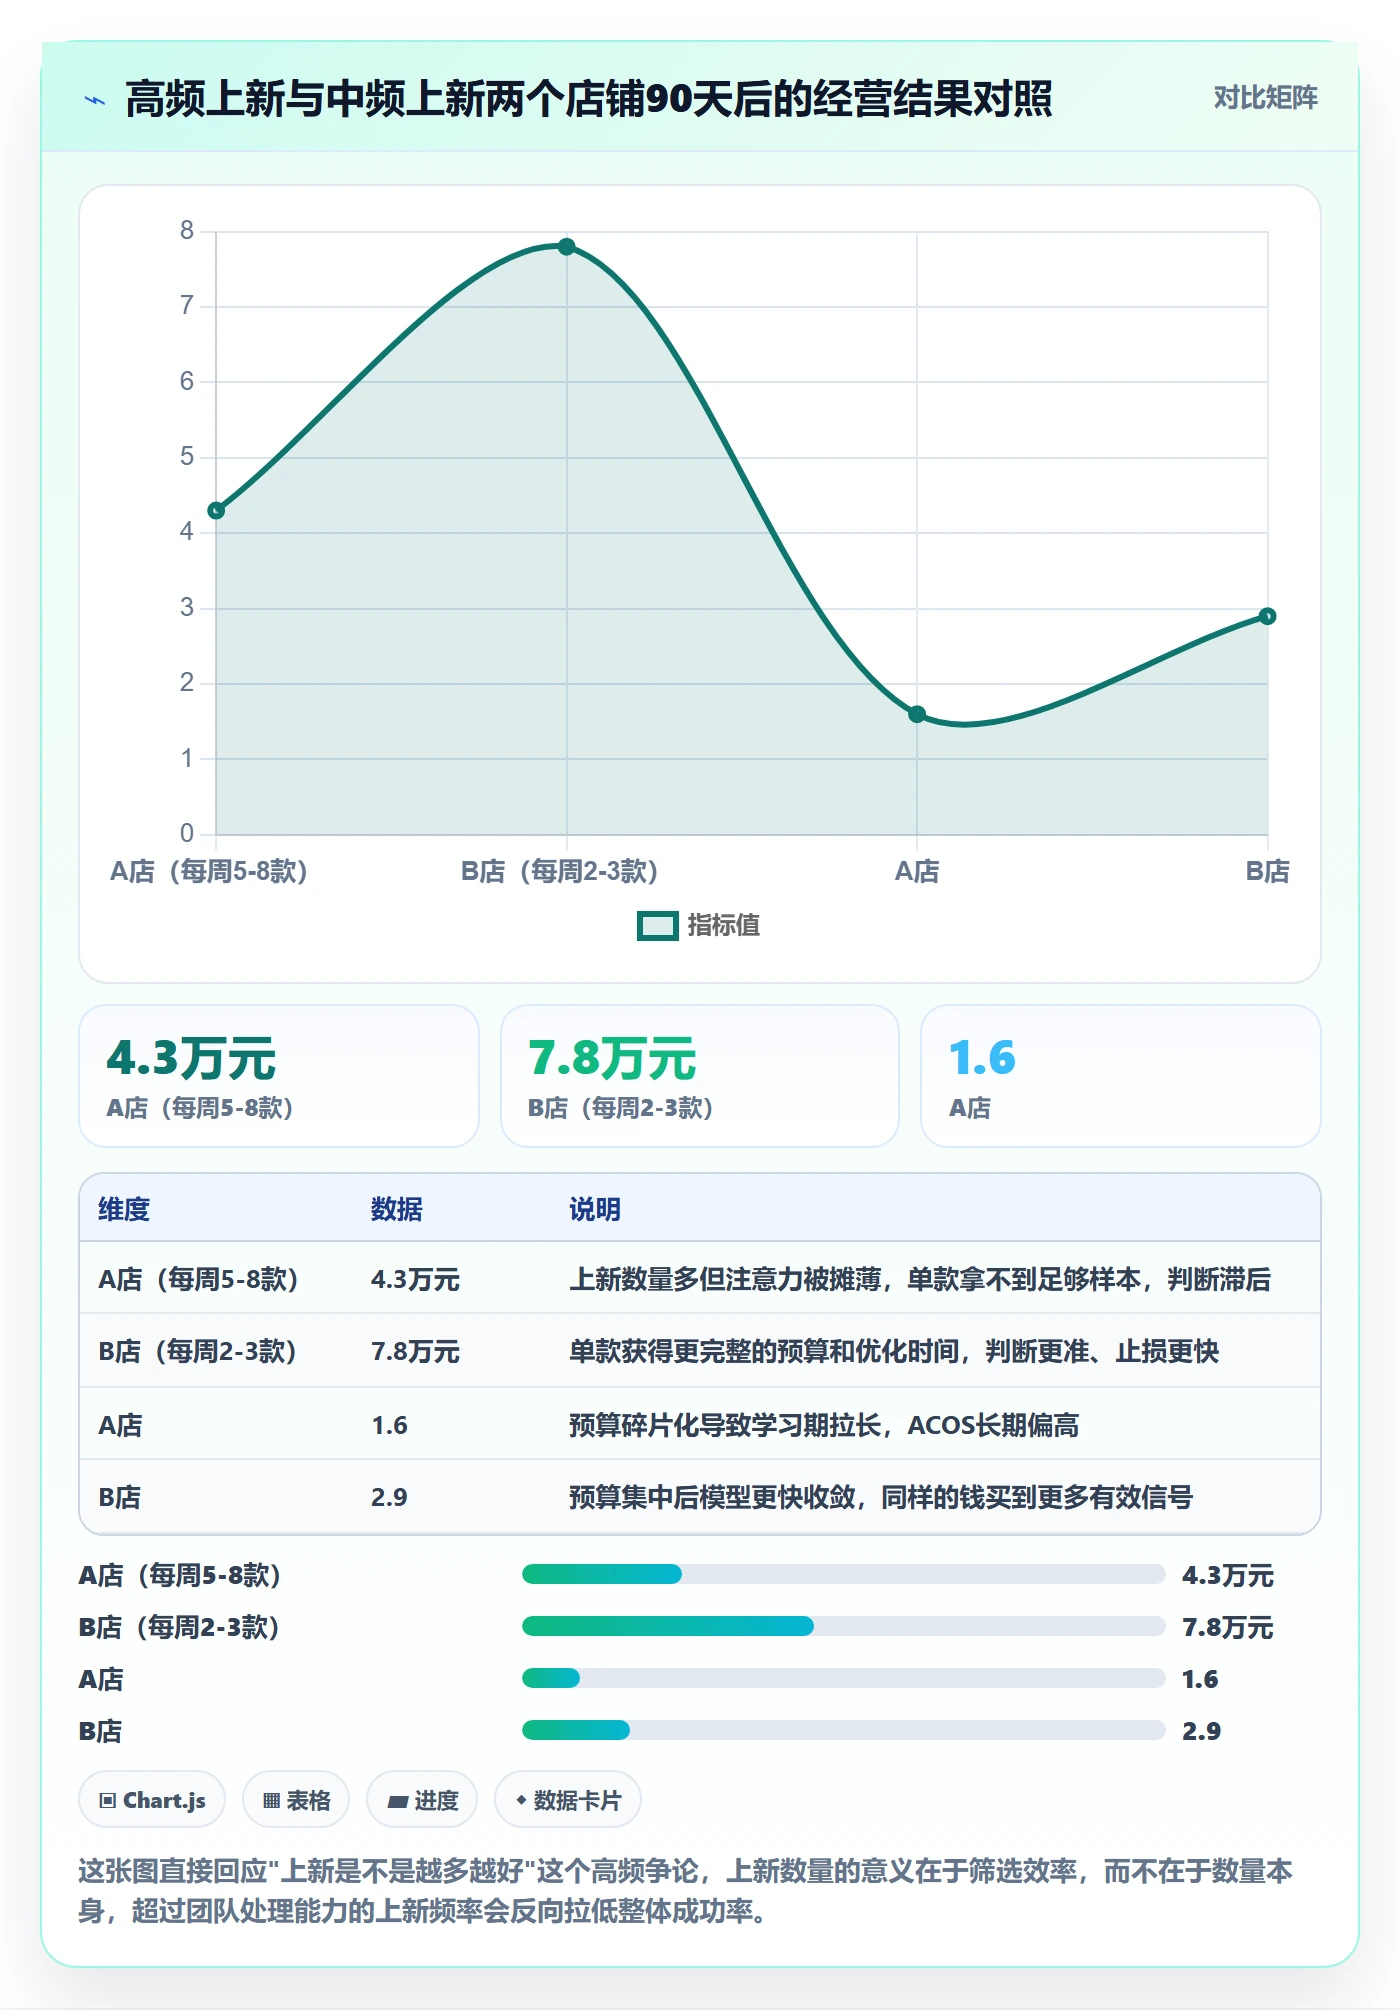
Task: Click the 对比矩阵 label in the header
Action: [1265, 97]
